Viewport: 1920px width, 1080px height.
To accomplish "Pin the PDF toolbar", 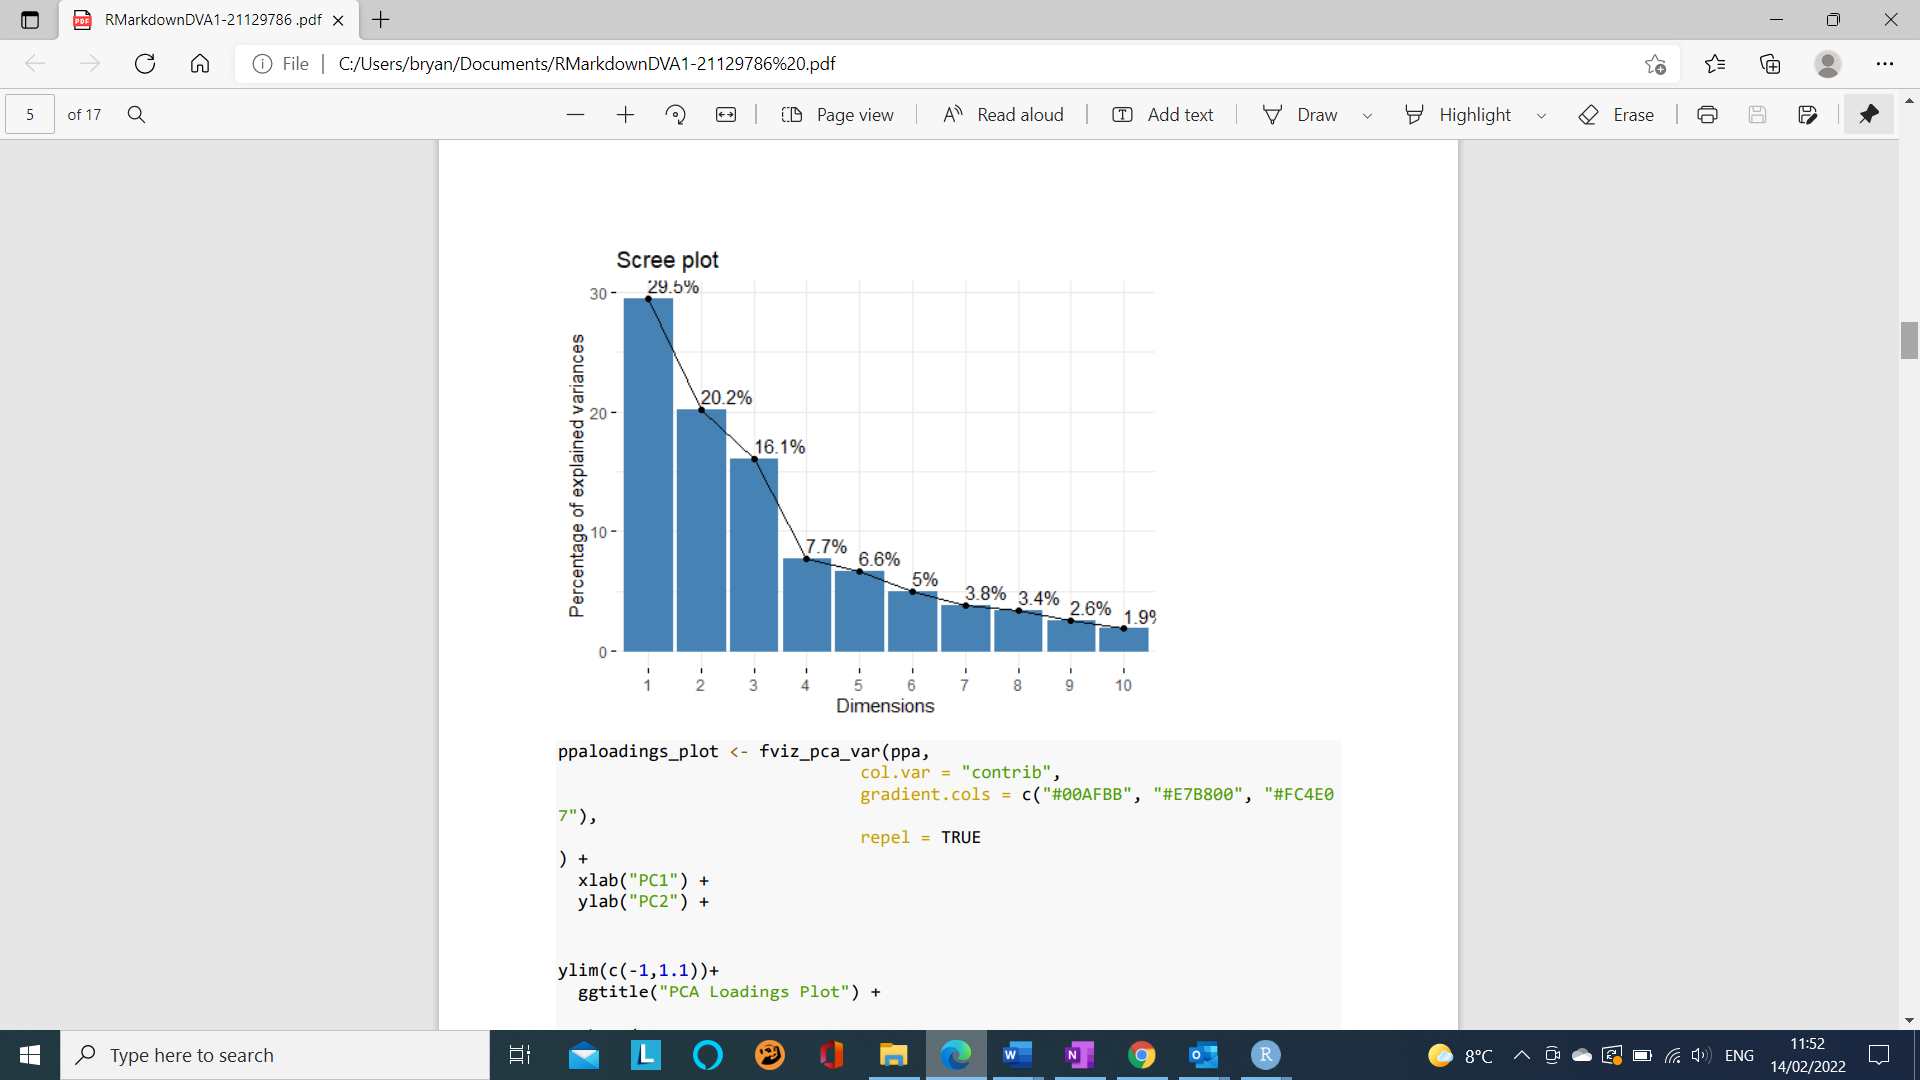I will 1868,114.
